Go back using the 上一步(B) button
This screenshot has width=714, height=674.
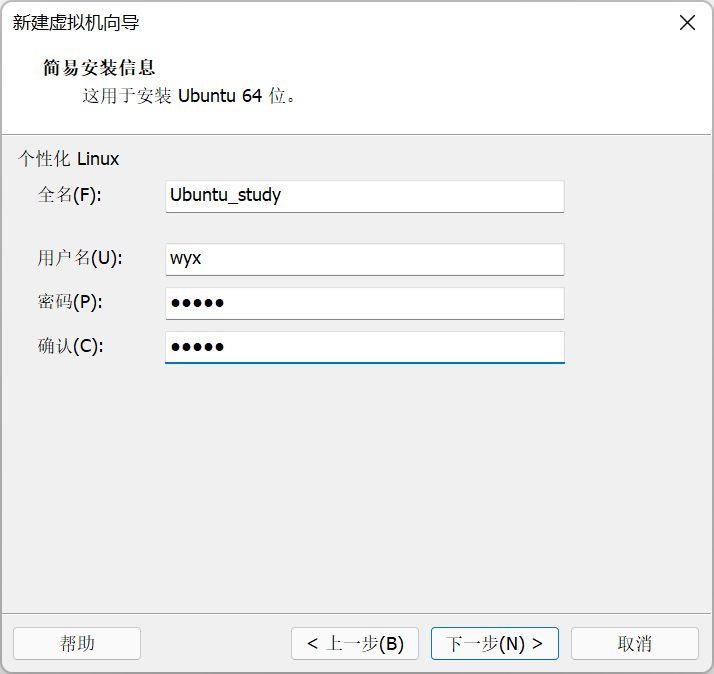pyautogui.click(x=355, y=643)
